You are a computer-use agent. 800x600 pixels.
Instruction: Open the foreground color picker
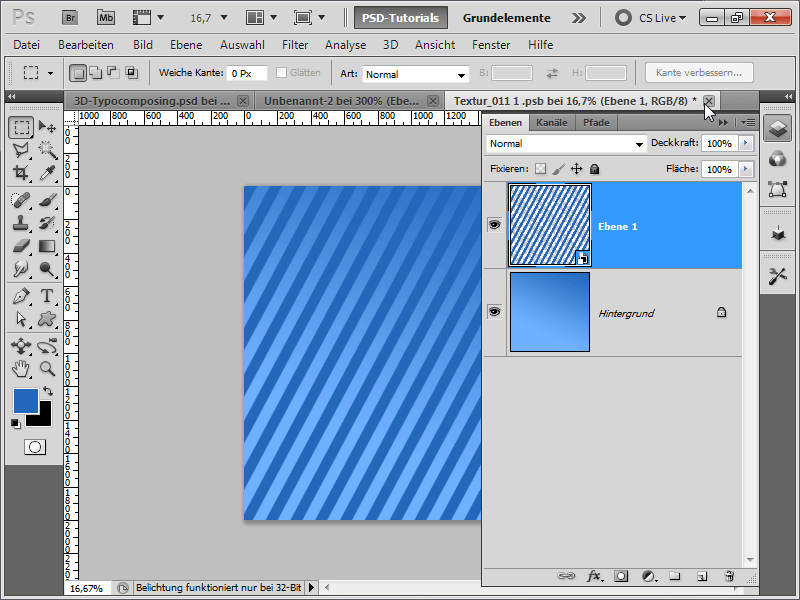coord(26,401)
